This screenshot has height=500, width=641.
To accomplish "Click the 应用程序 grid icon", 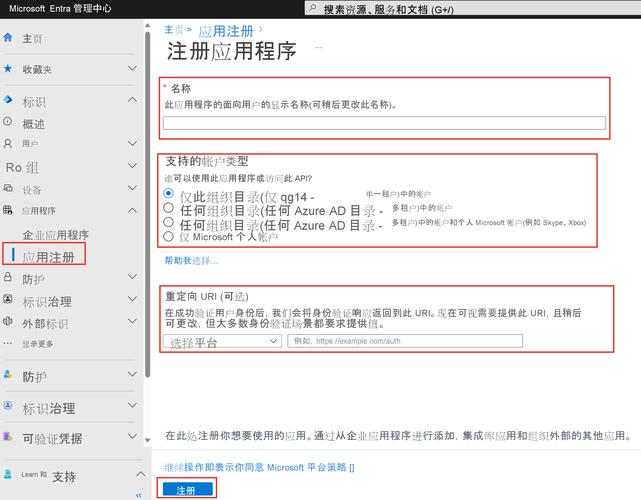I will click(7, 210).
